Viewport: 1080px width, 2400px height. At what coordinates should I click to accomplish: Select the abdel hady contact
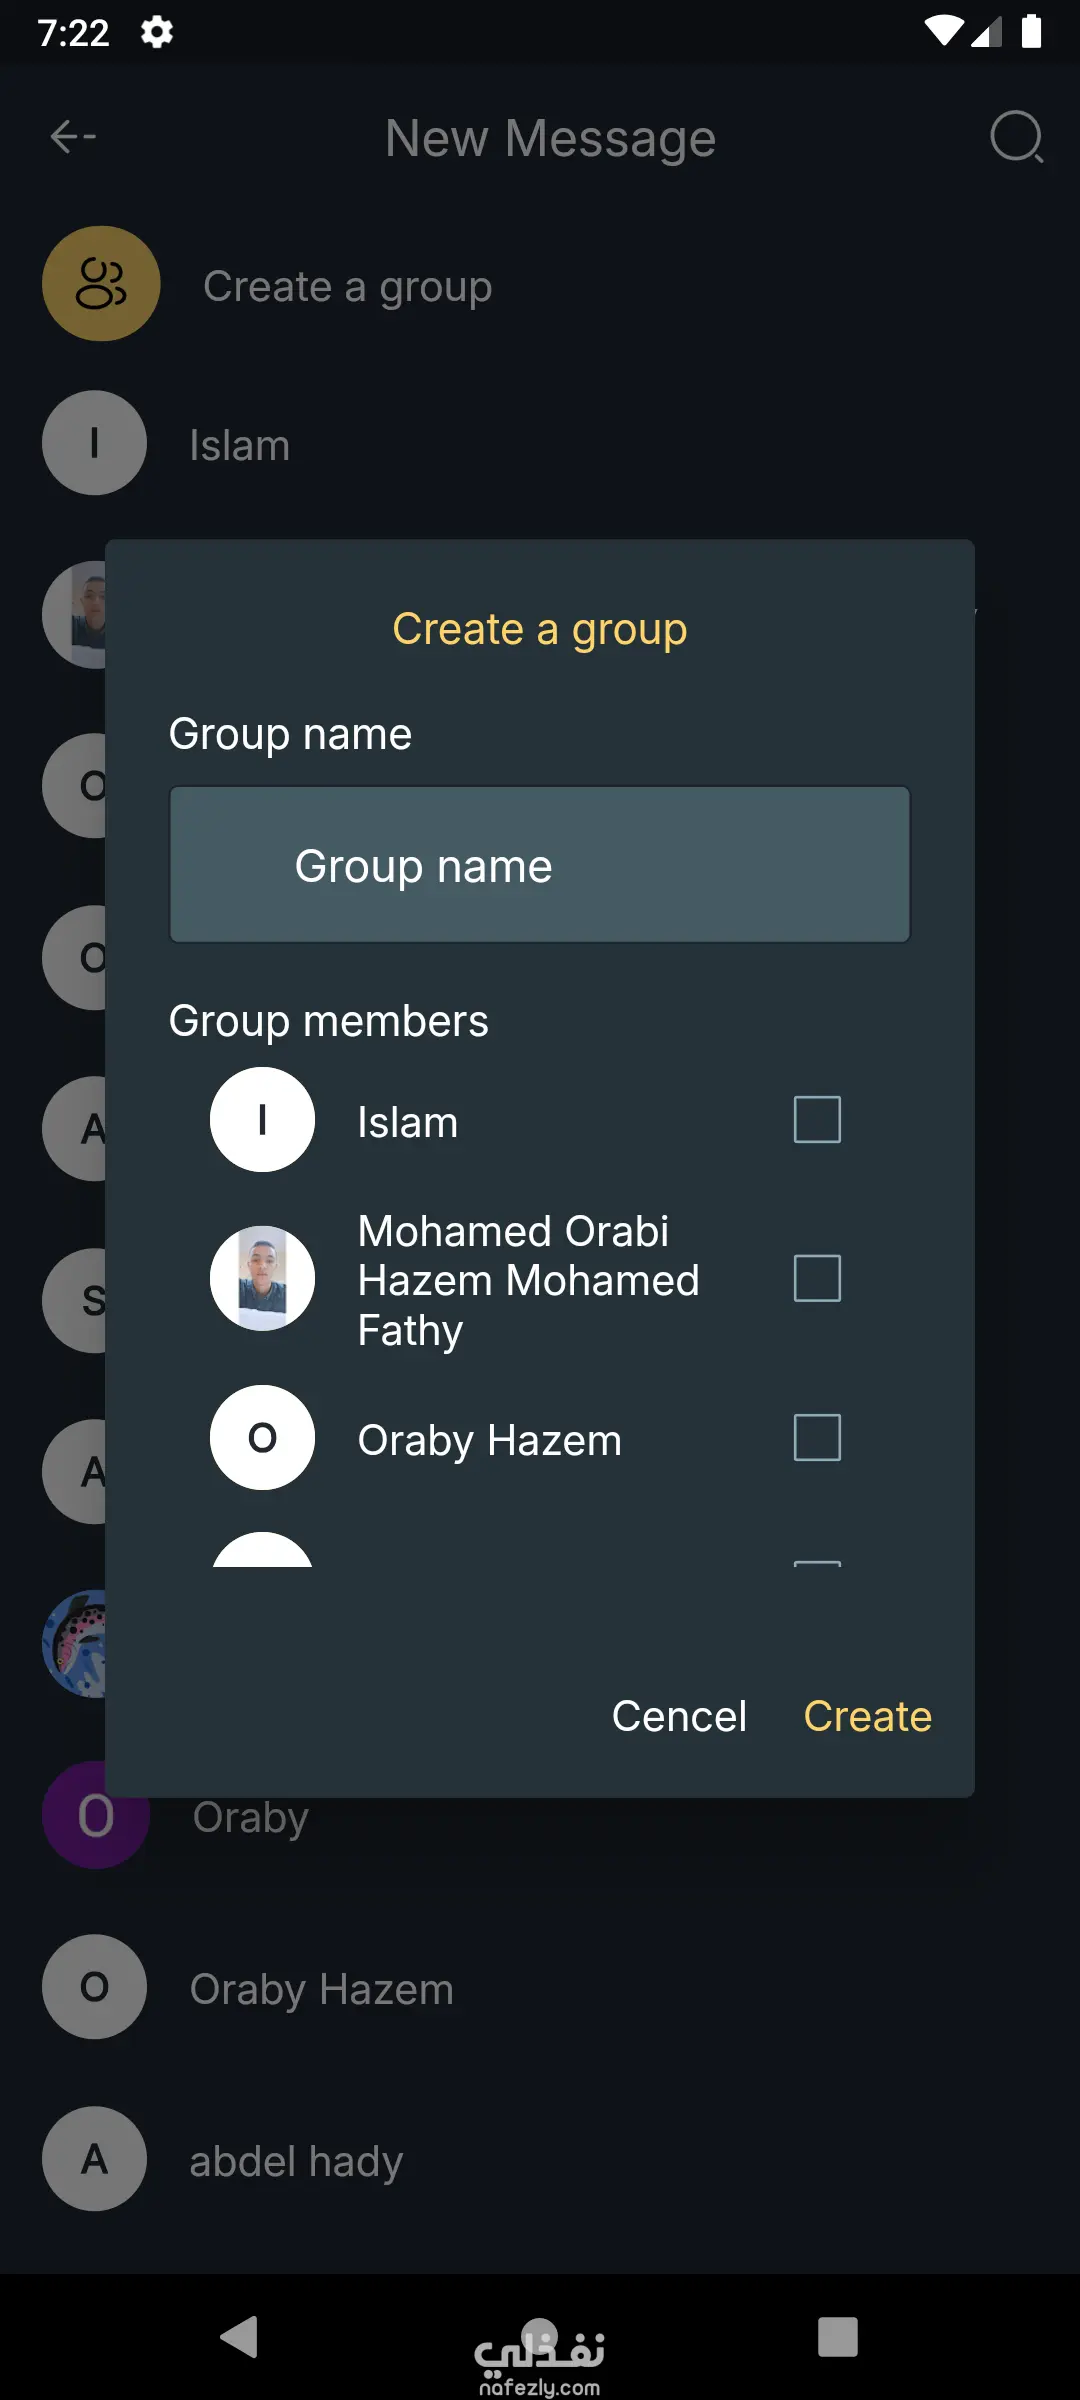296,2161
